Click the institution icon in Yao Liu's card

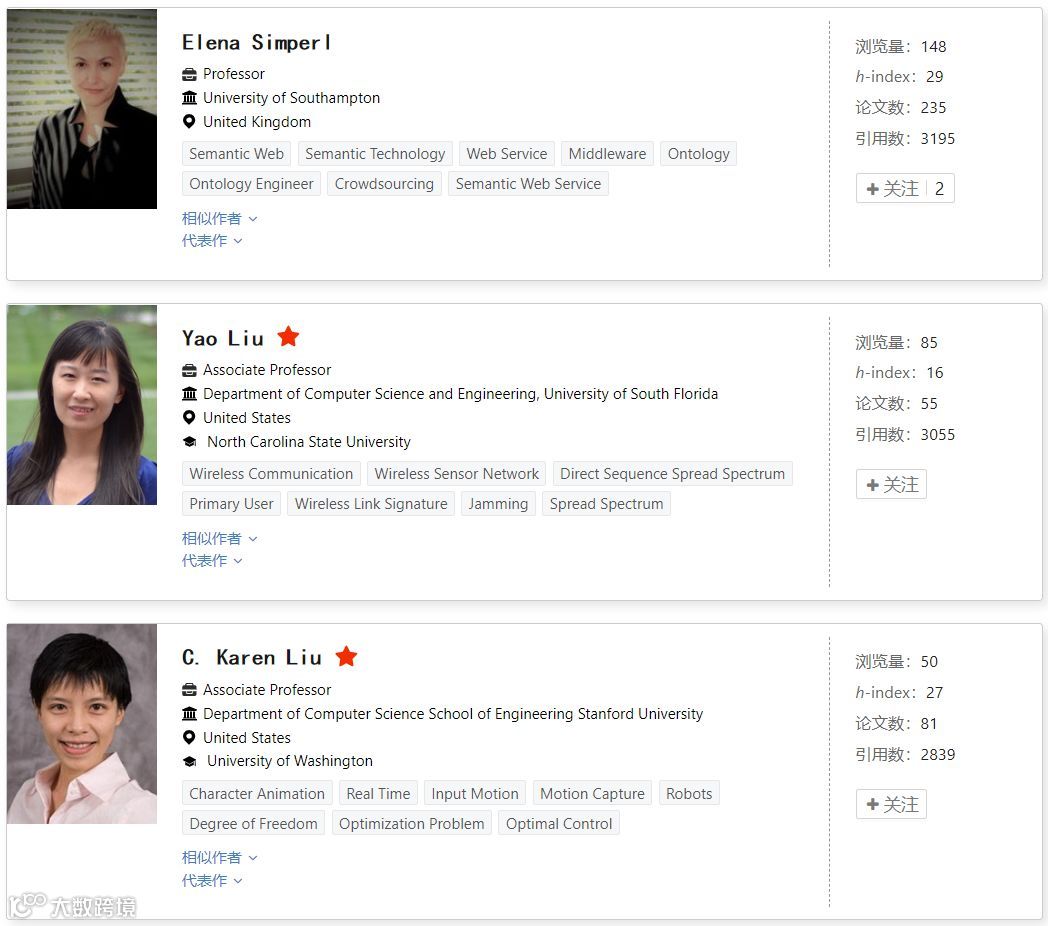point(189,394)
